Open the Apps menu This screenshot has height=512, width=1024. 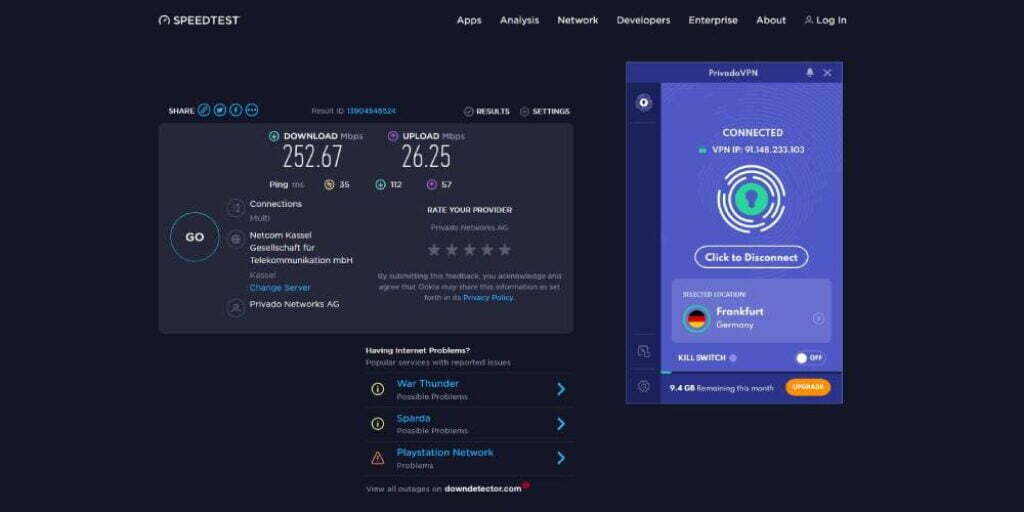[x=469, y=20]
